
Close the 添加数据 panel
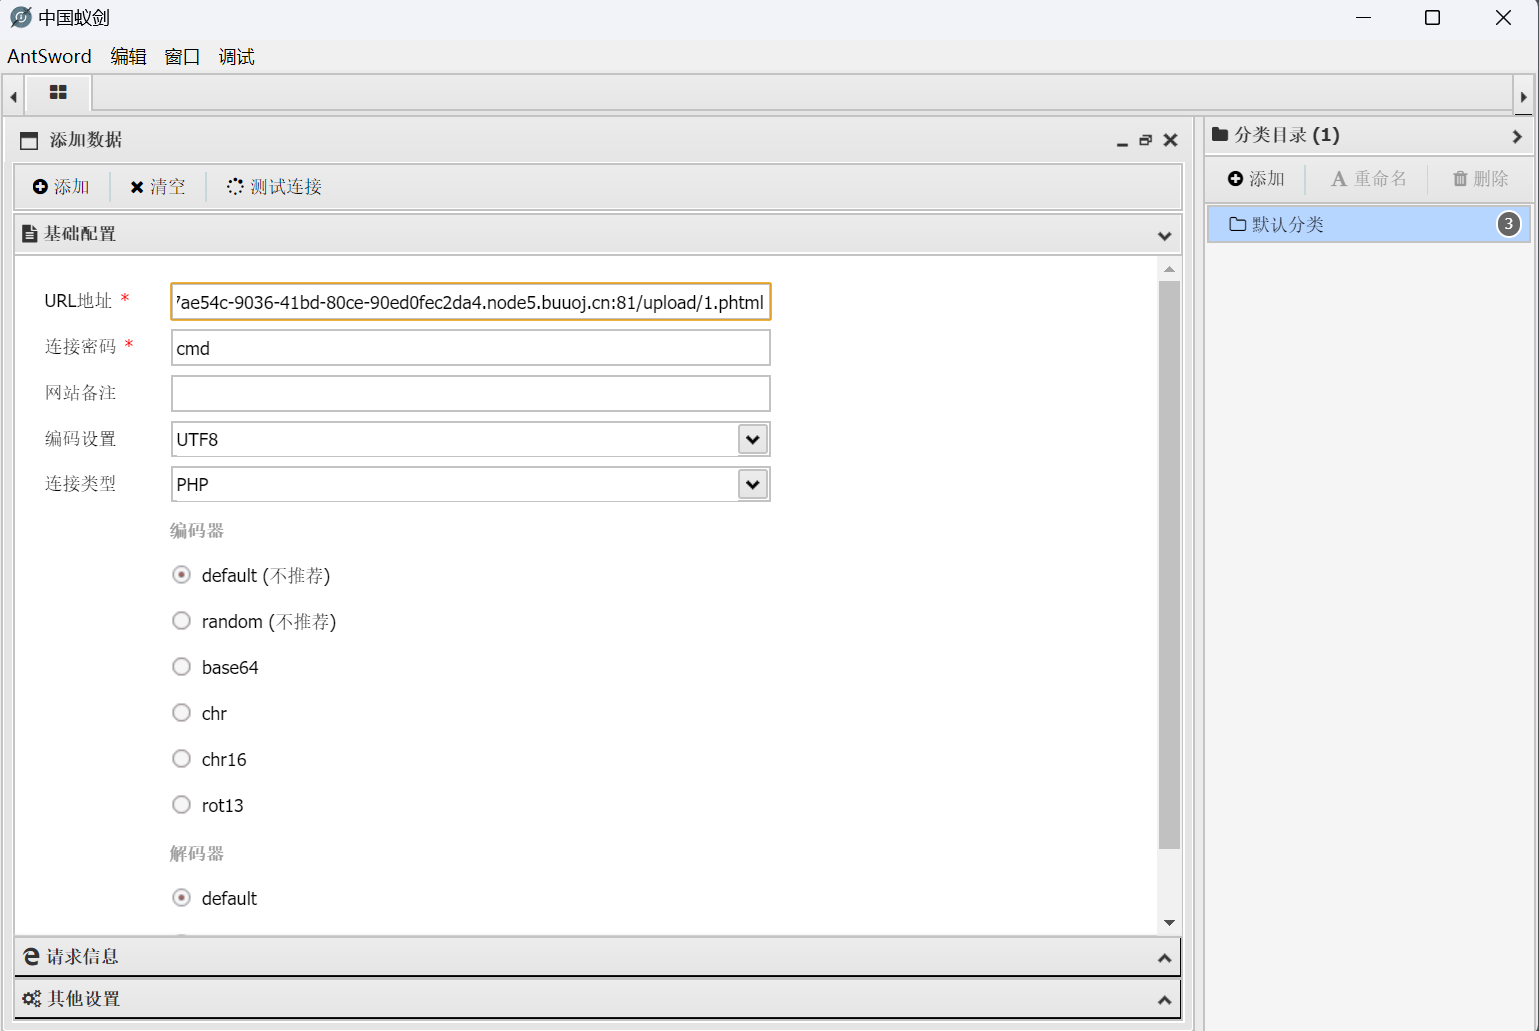[1170, 140]
